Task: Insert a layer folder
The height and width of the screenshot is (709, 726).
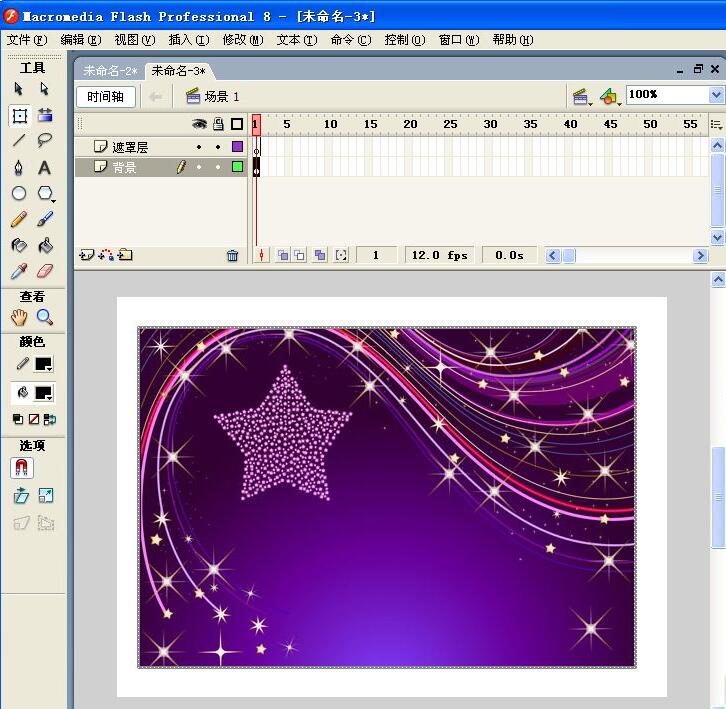Action: click(x=125, y=255)
